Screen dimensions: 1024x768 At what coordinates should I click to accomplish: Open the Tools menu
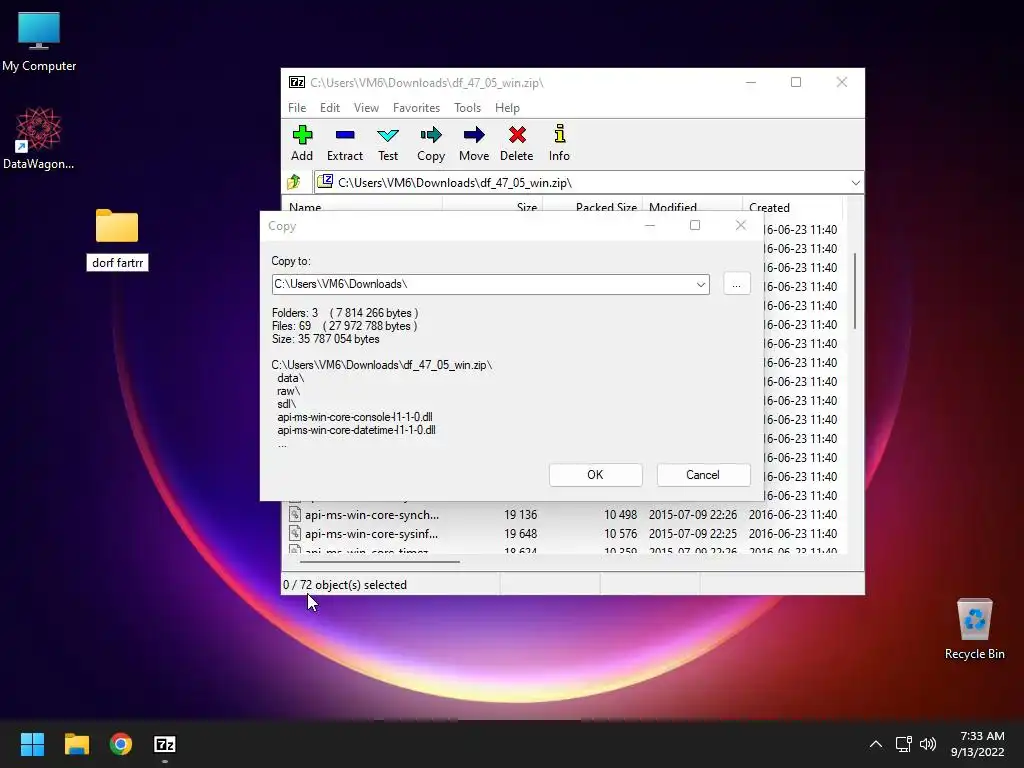tap(468, 108)
